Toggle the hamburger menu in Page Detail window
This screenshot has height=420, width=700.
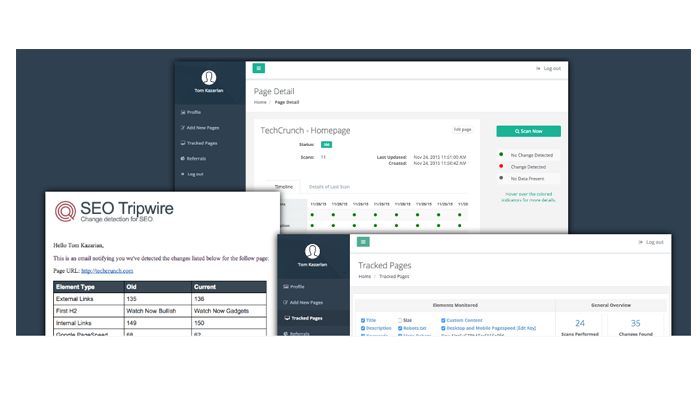(x=258, y=68)
